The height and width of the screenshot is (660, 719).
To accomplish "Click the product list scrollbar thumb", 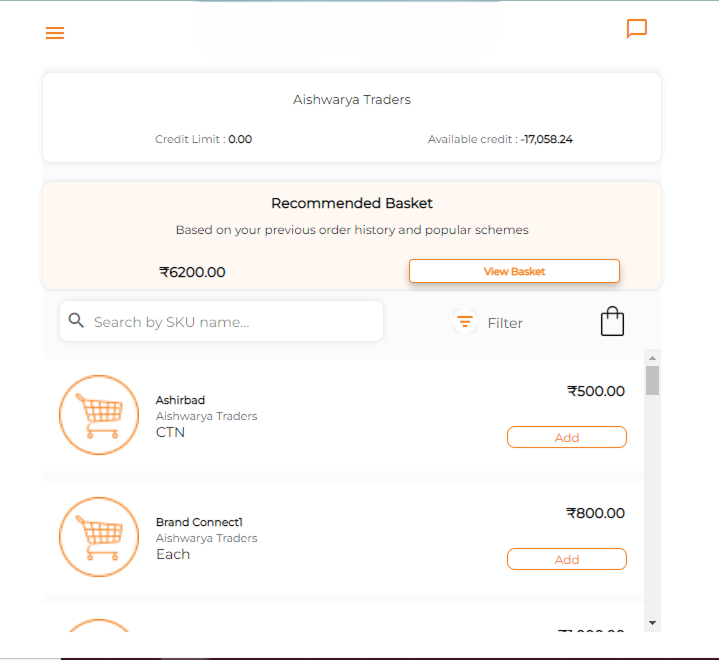I will pyautogui.click(x=652, y=381).
